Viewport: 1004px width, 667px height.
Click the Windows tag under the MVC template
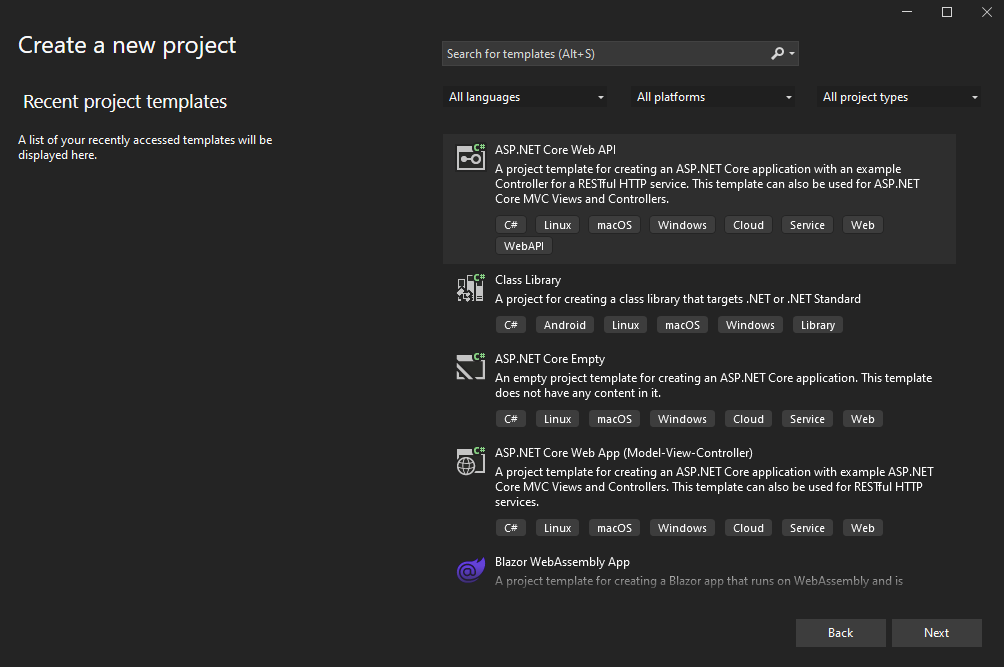click(x=683, y=528)
